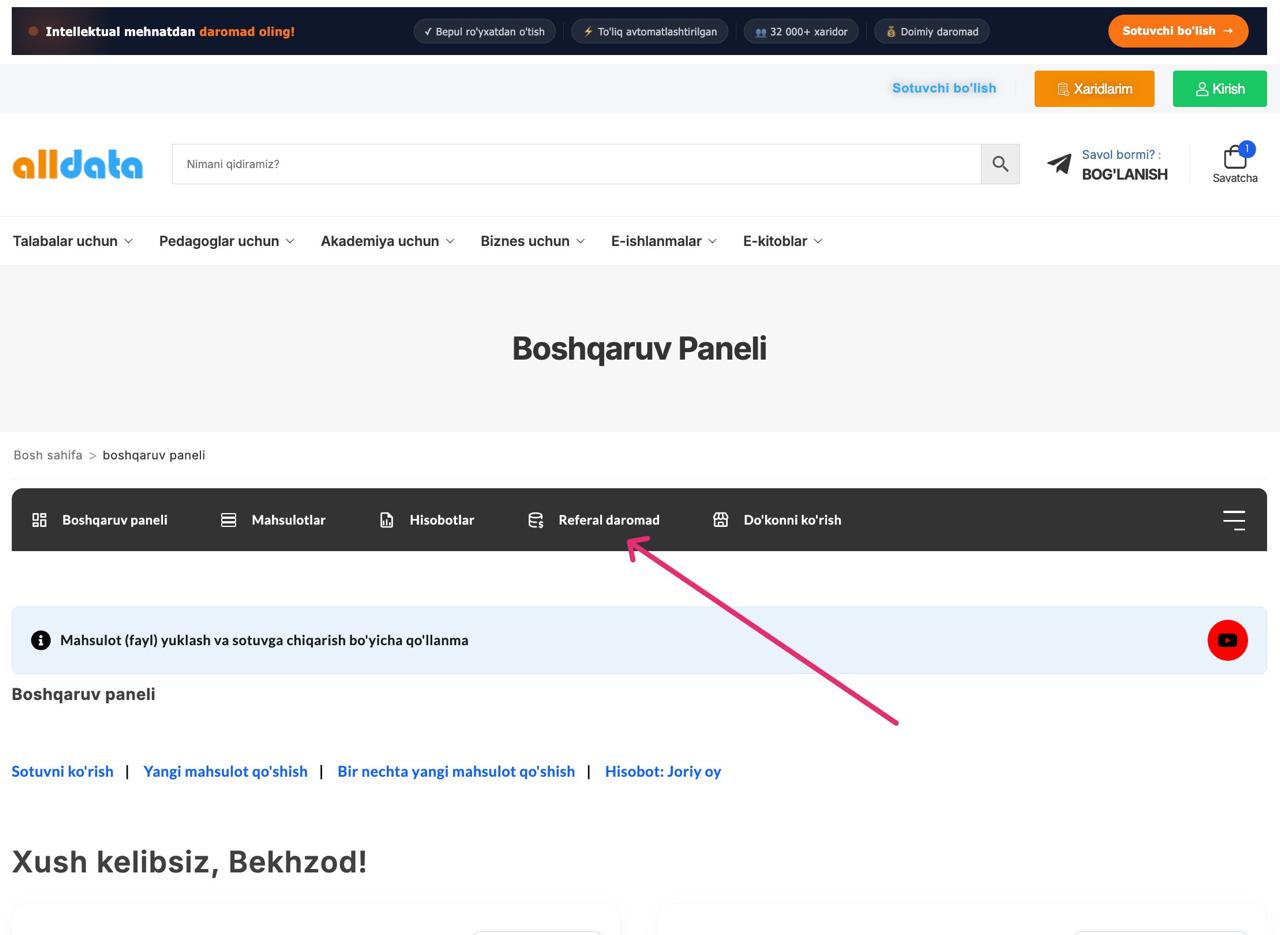The height and width of the screenshot is (935, 1280).
Task: Click Yangi mahsulot qo'shish link
Action: click(x=225, y=771)
